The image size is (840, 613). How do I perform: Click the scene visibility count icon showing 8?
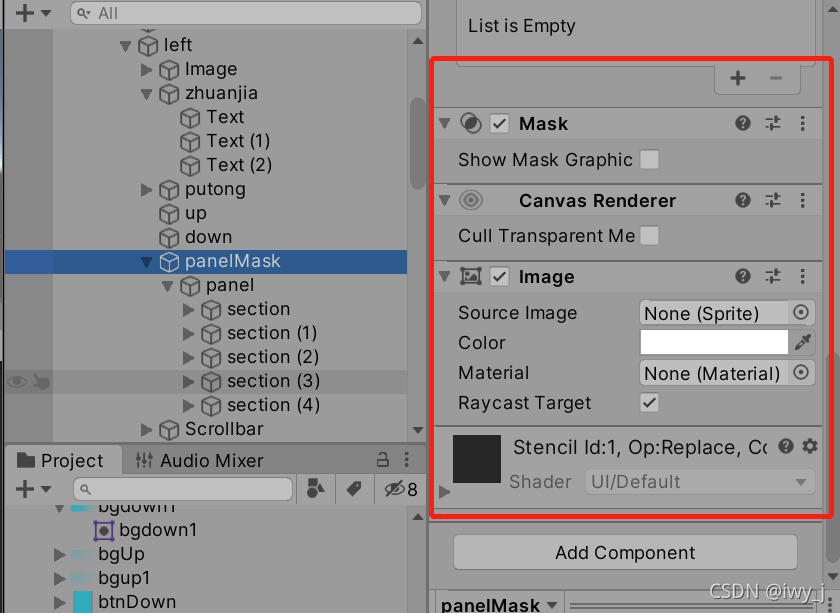[x=396, y=488]
